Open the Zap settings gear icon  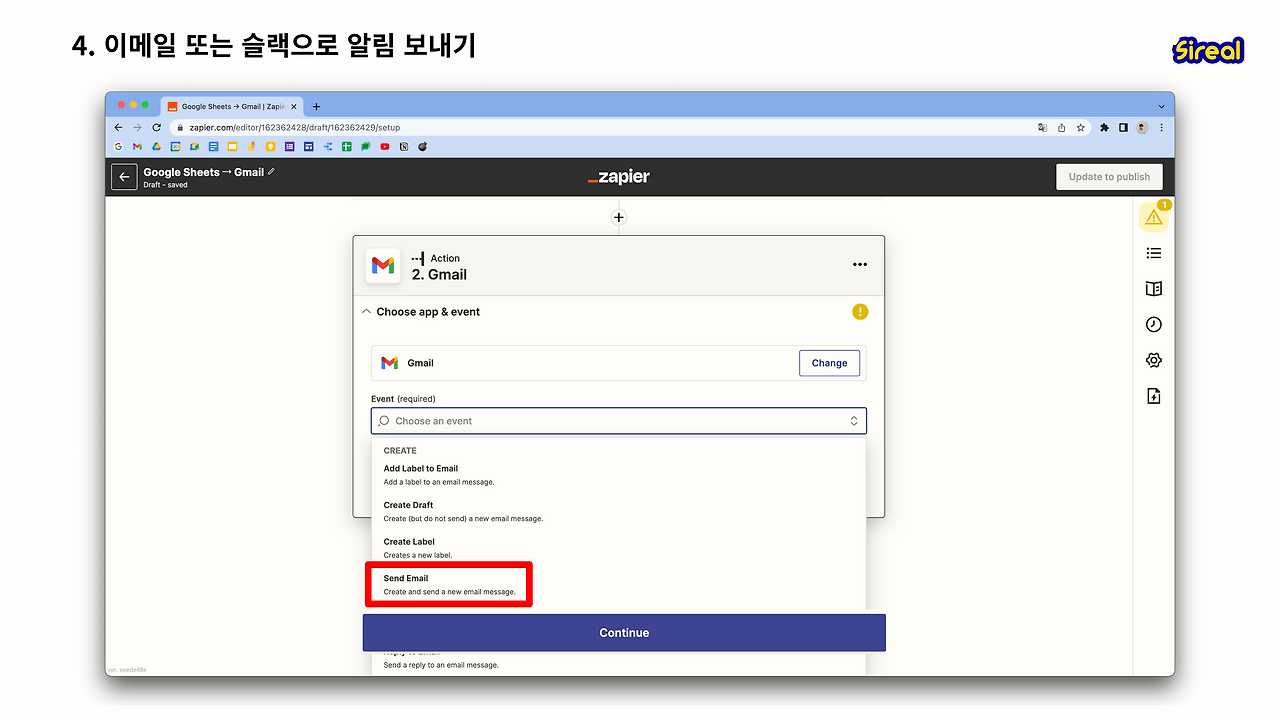tap(1154, 360)
